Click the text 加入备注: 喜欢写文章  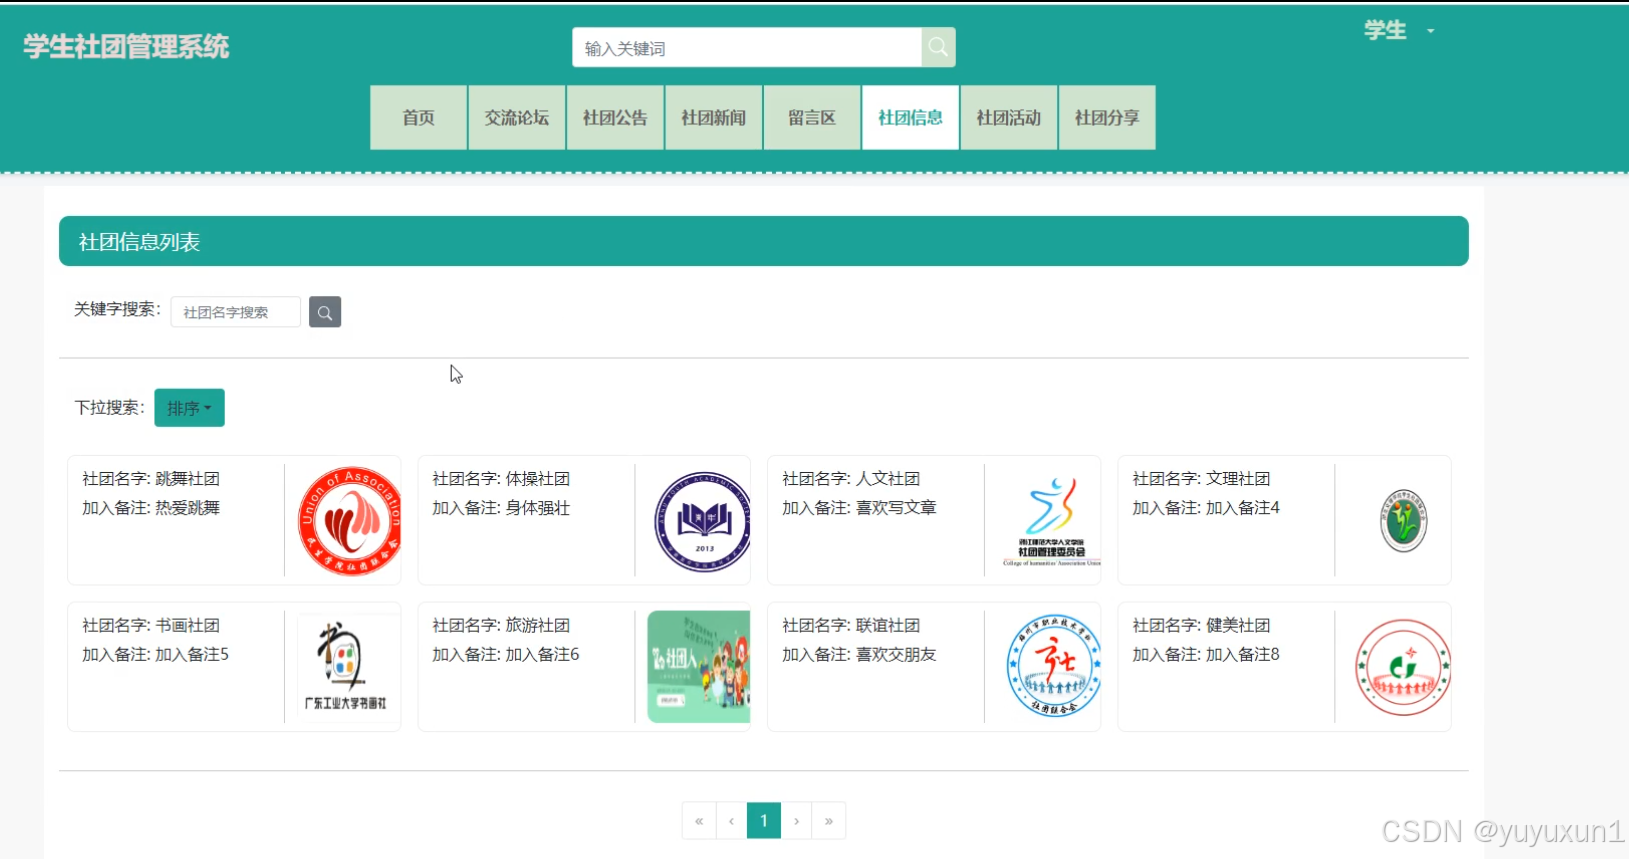click(859, 508)
